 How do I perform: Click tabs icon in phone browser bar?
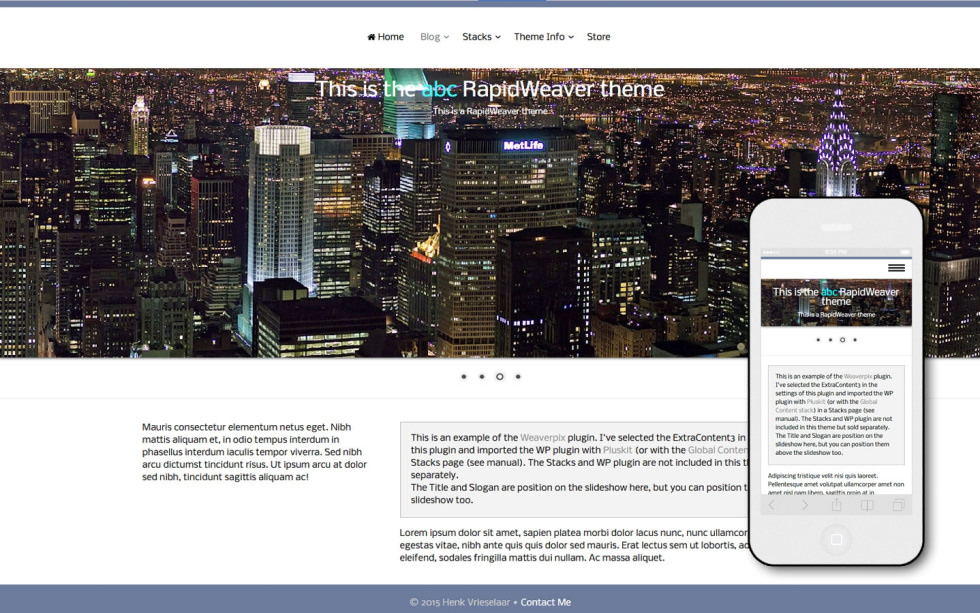point(899,505)
